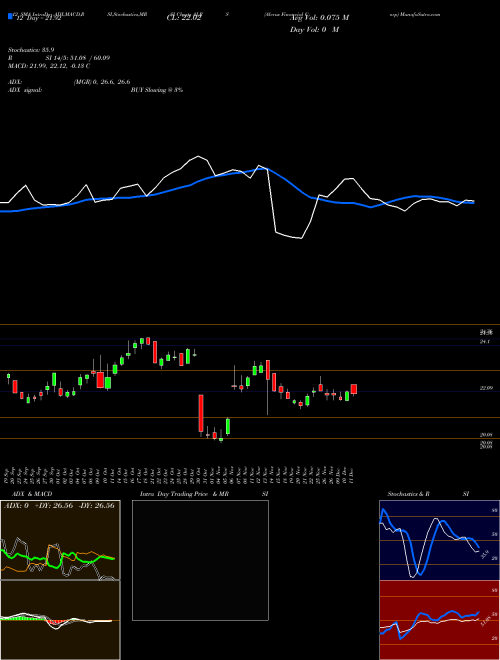Click the '22.09' price axis label
This screenshot has height=660, width=500.
pyautogui.click(x=486, y=389)
